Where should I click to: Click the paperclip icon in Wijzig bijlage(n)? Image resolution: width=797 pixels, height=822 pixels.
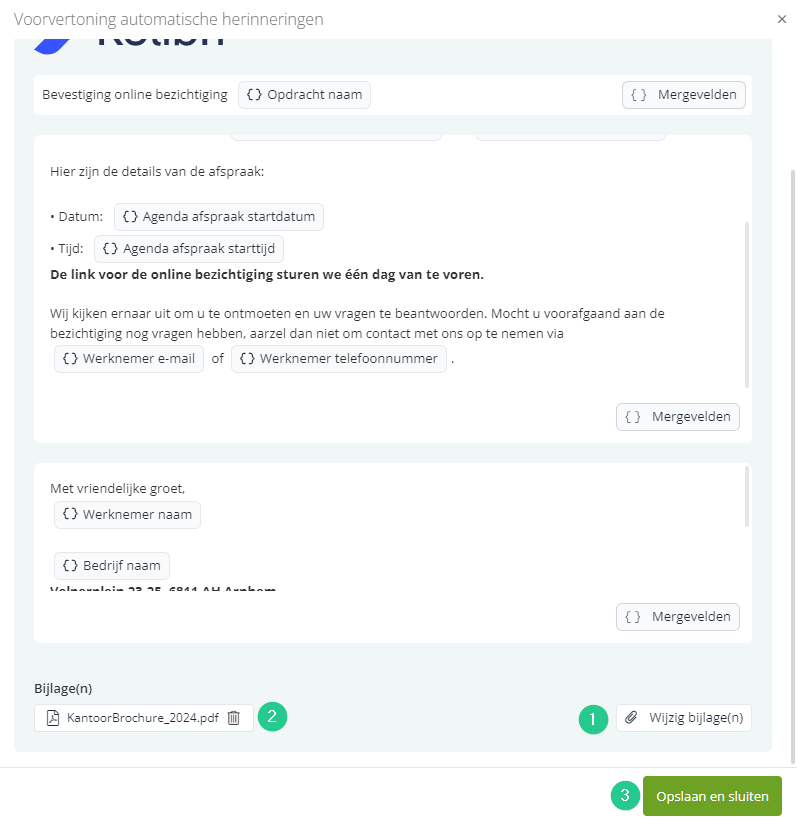(631, 717)
